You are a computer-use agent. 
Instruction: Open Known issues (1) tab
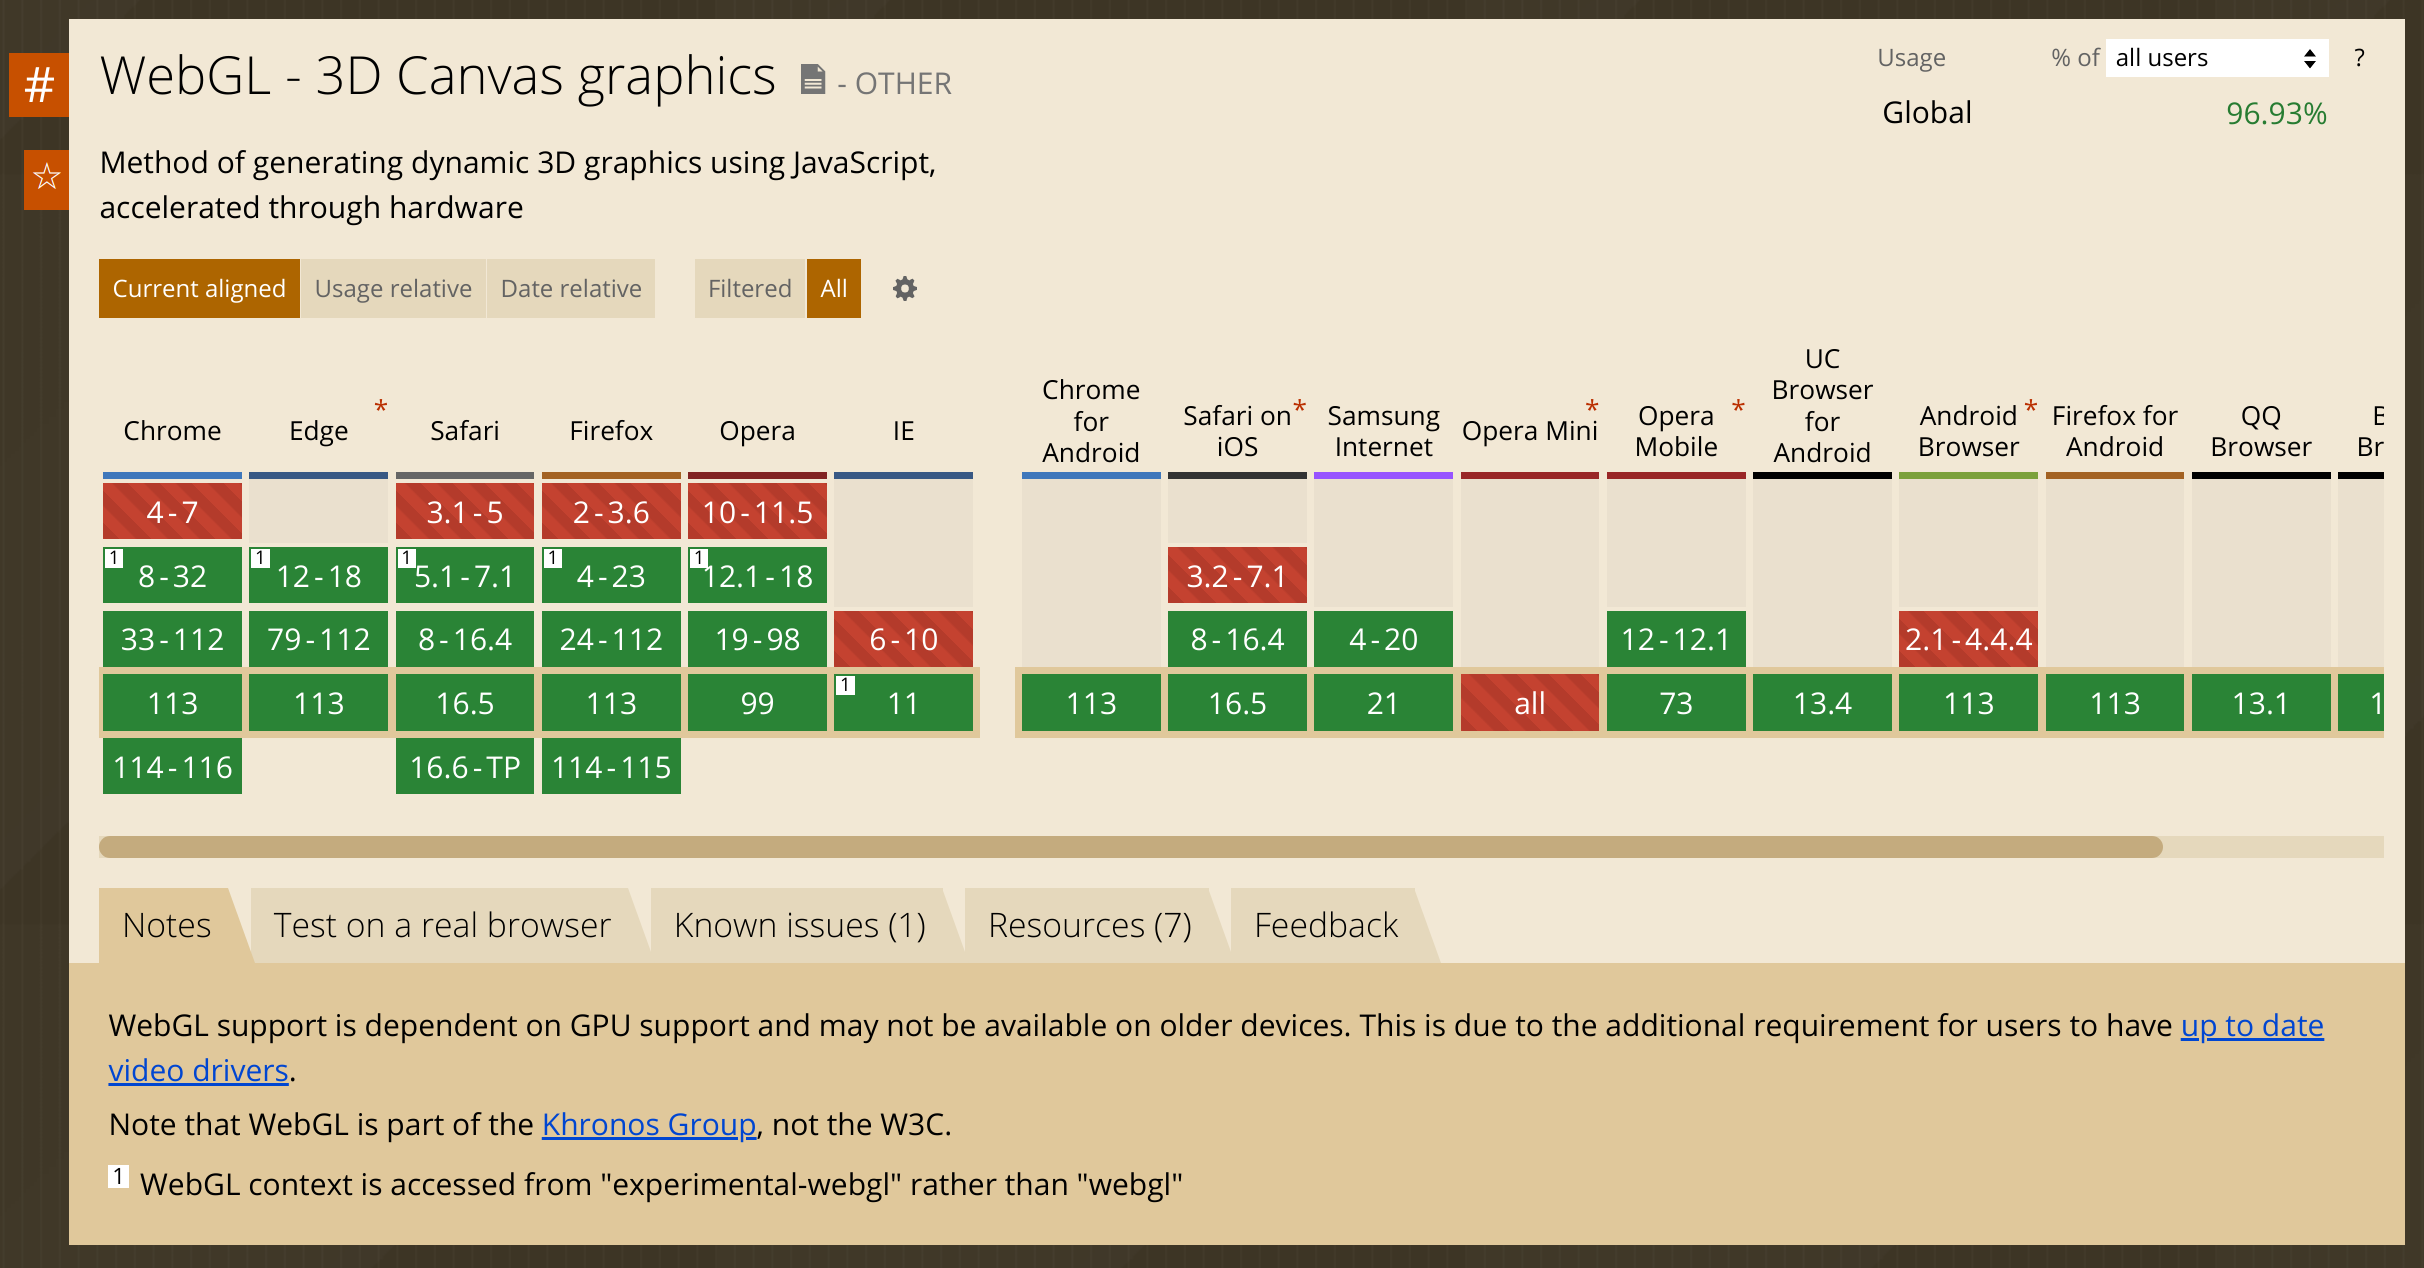point(800,925)
